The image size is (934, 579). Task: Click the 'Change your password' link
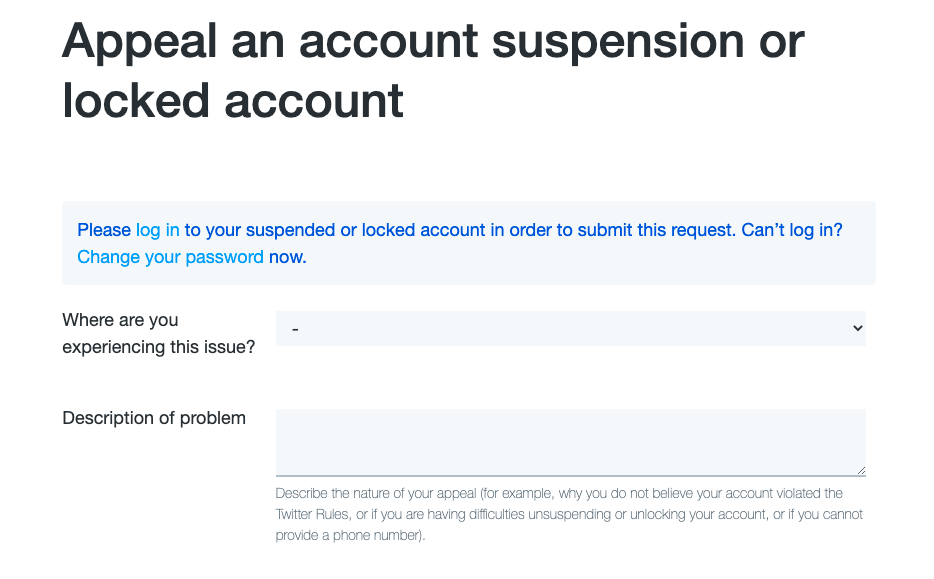[x=170, y=256]
